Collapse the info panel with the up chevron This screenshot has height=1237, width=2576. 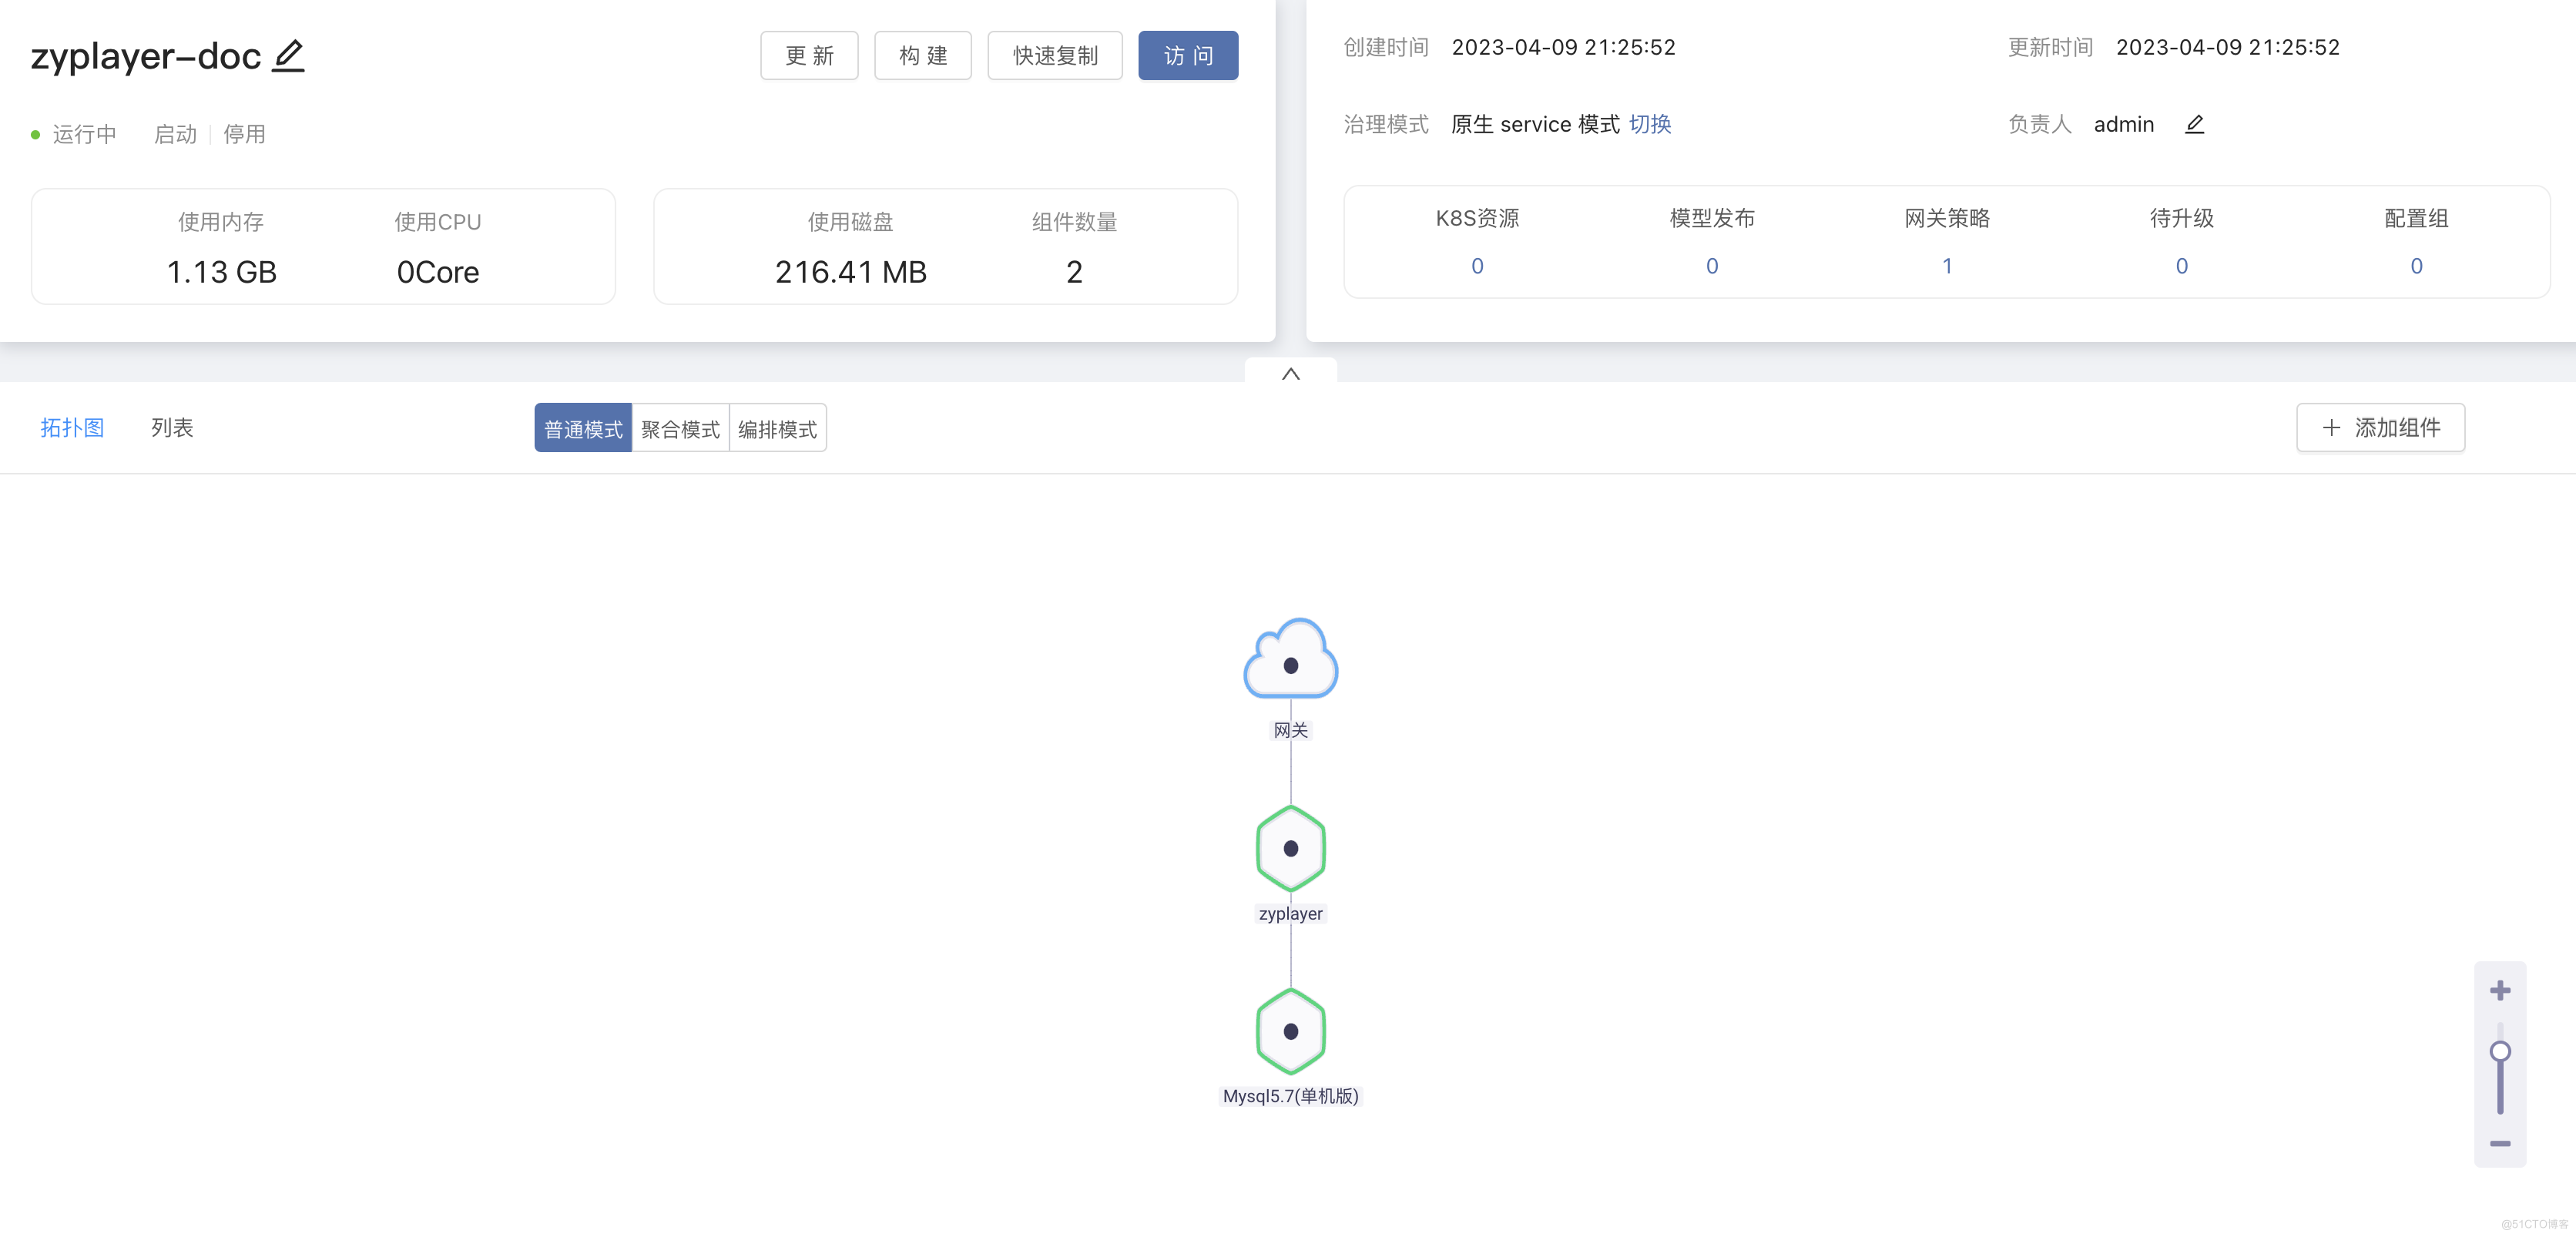pos(1290,374)
